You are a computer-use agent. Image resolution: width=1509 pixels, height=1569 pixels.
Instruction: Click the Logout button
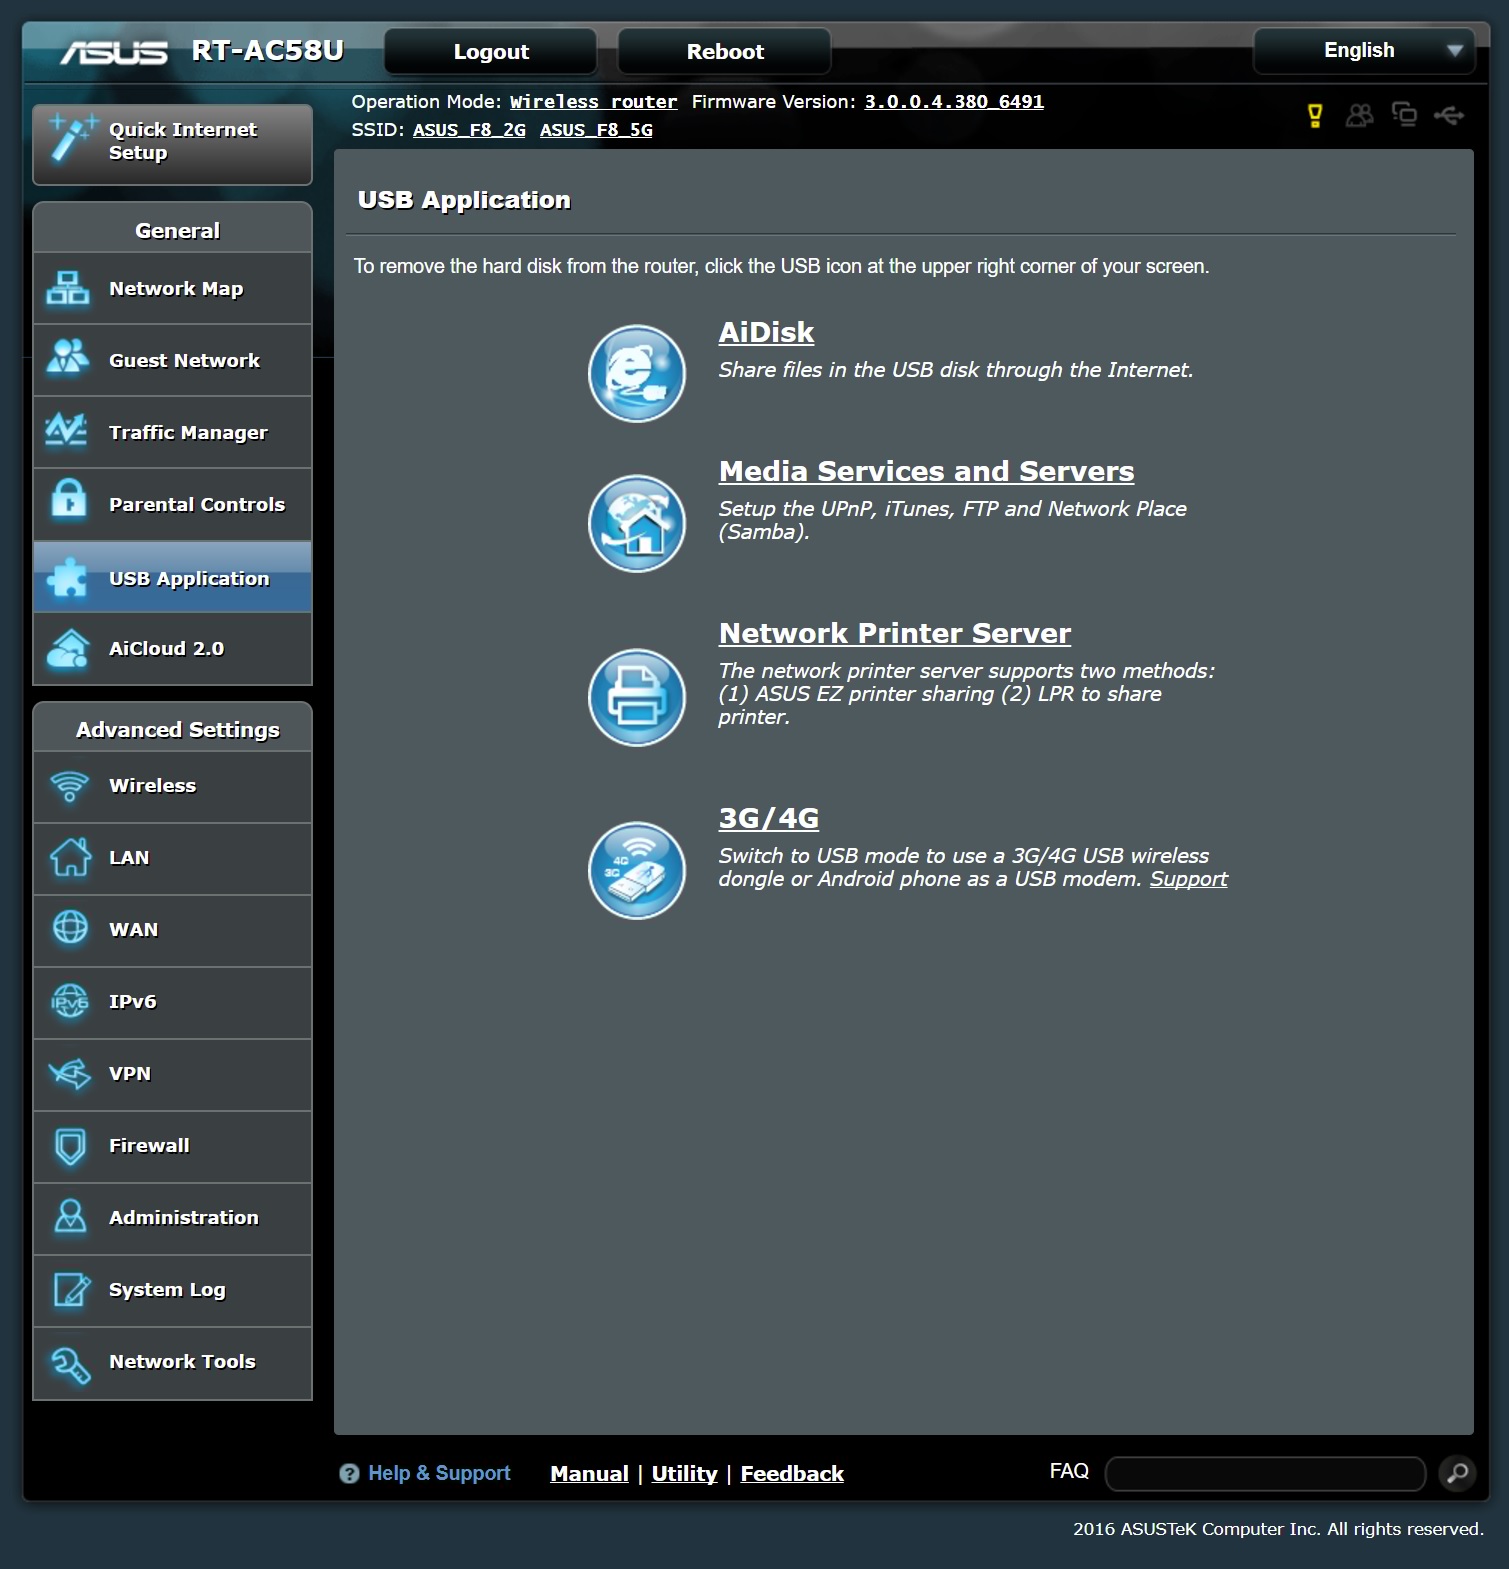(x=491, y=51)
